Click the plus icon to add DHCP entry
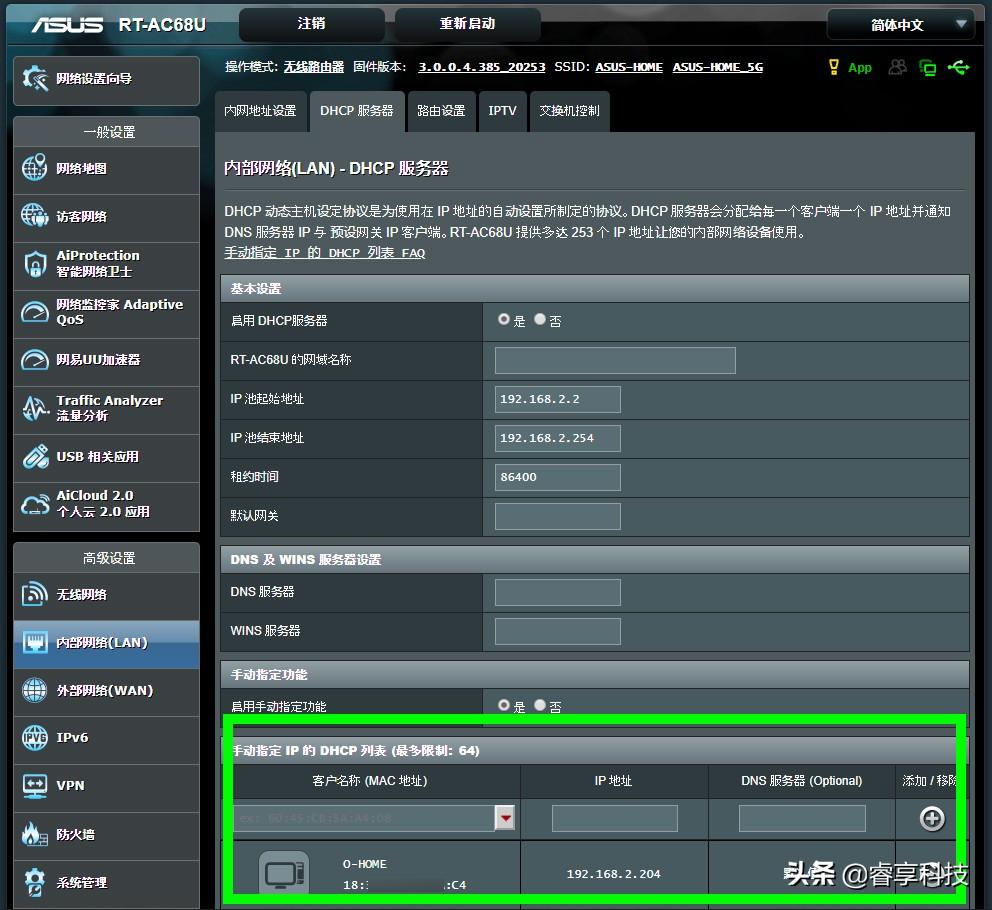This screenshot has width=992, height=910. tap(932, 819)
